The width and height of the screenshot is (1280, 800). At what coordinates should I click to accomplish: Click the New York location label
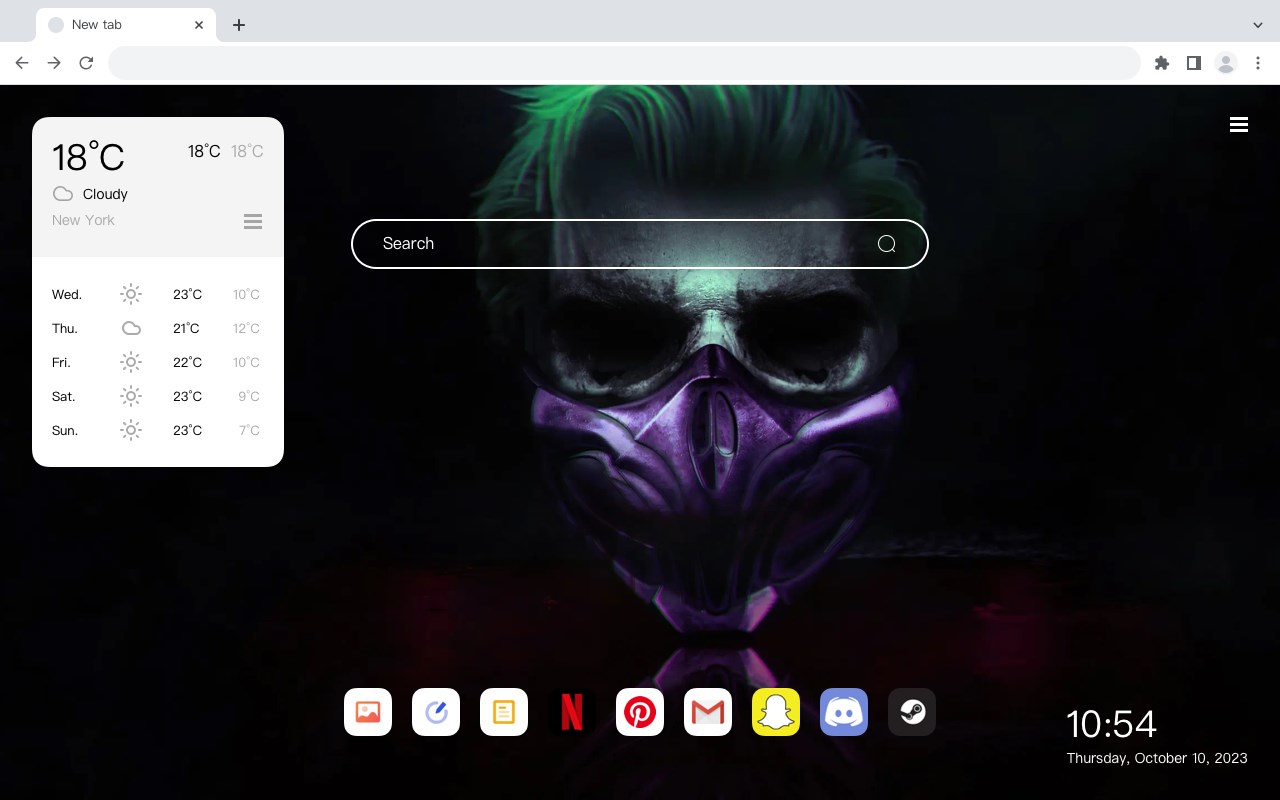coord(83,220)
